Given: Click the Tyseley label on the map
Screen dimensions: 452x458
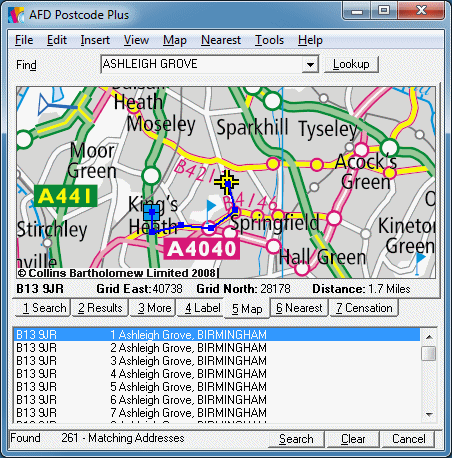Looking at the screenshot, I should tap(328, 129).
